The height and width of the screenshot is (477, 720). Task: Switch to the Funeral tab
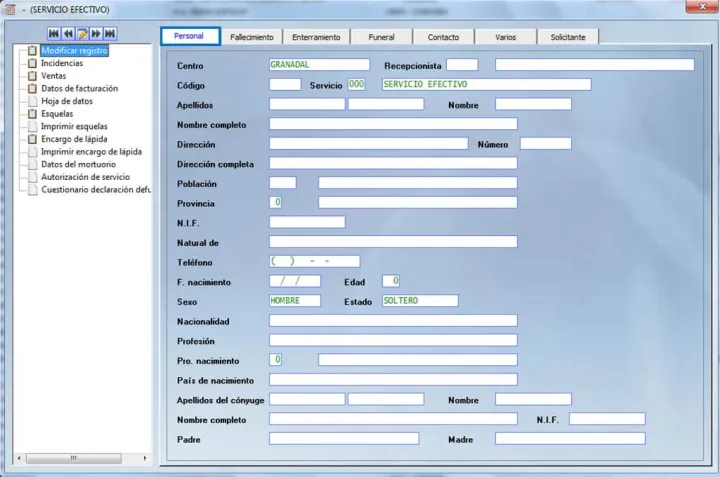380,37
